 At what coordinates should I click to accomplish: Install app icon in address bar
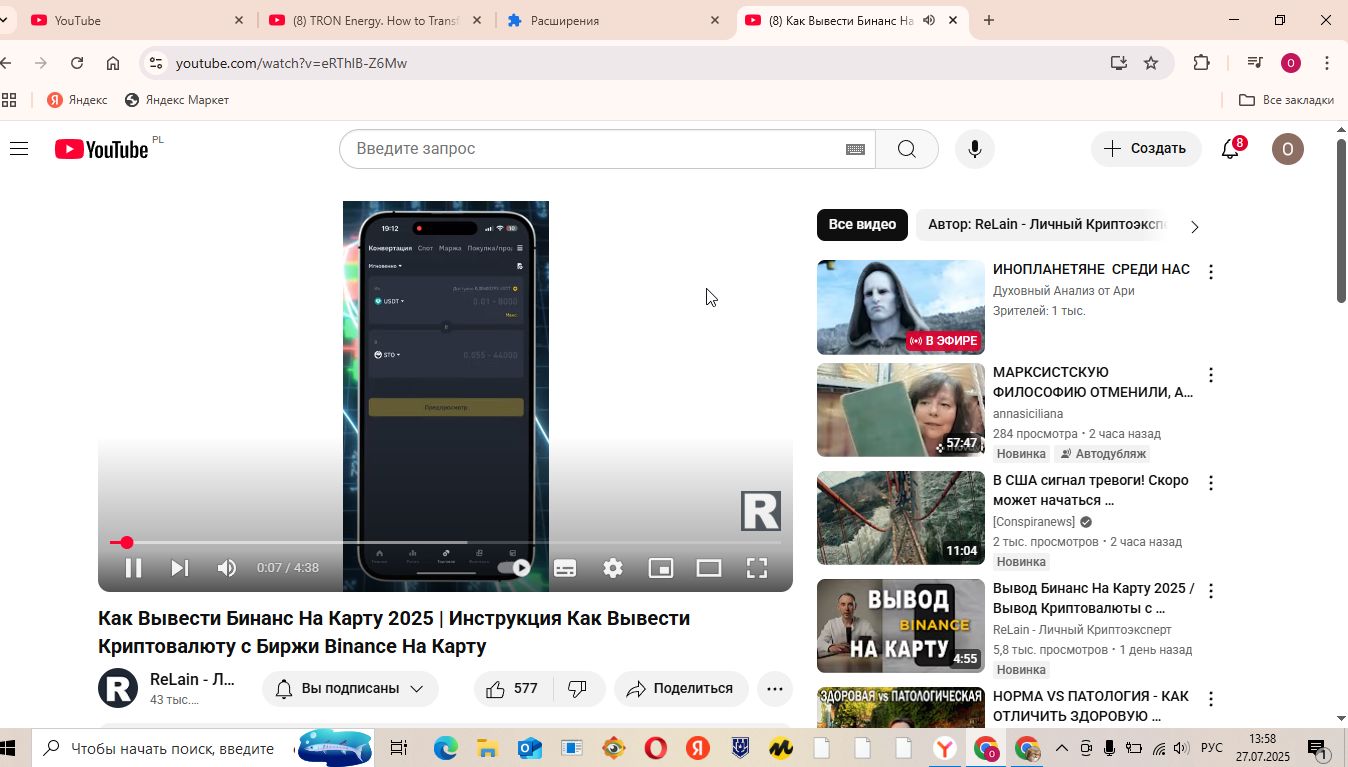click(x=1118, y=63)
